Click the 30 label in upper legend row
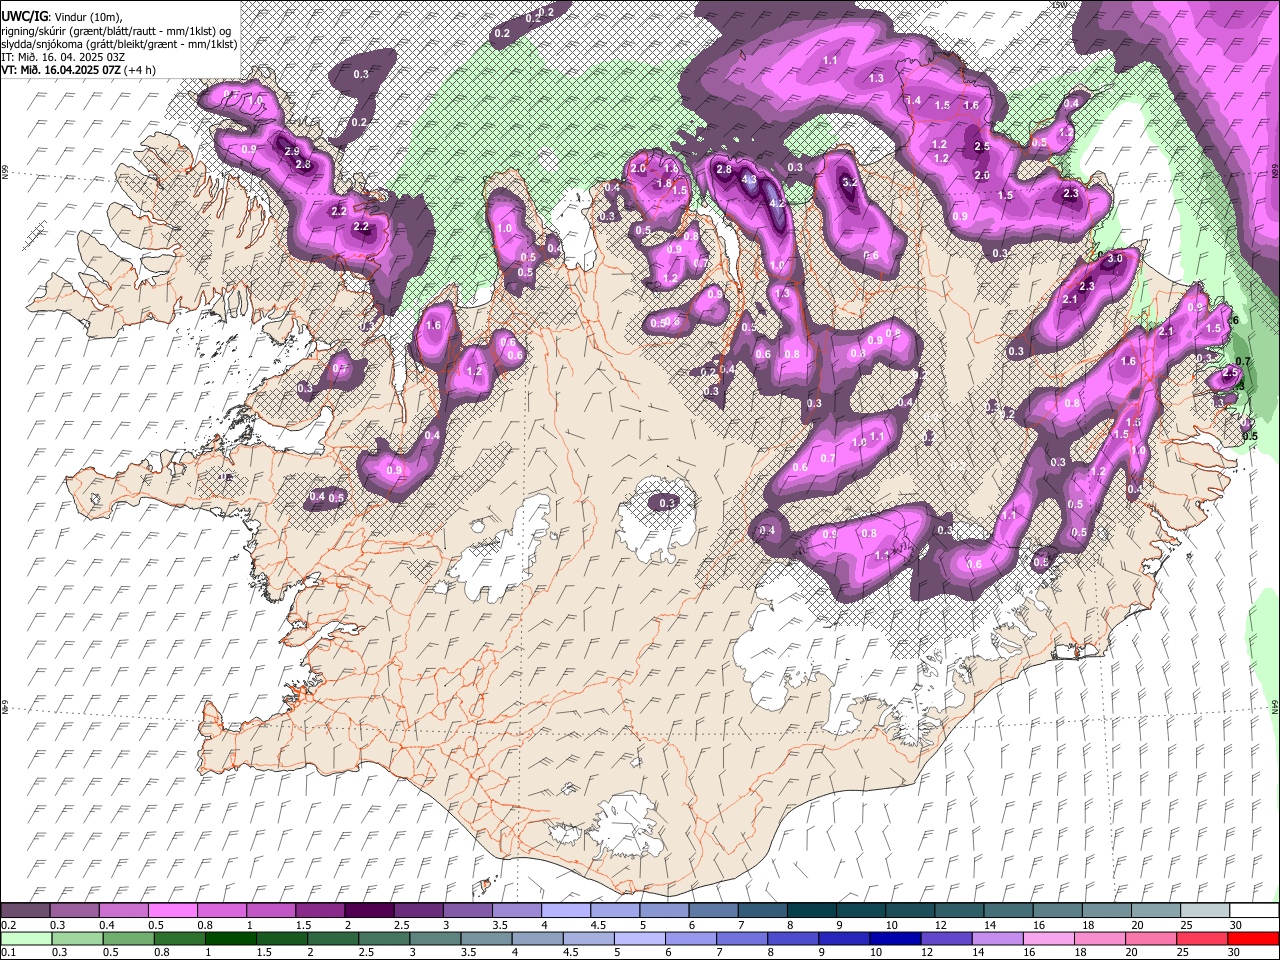 [1236, 925]
